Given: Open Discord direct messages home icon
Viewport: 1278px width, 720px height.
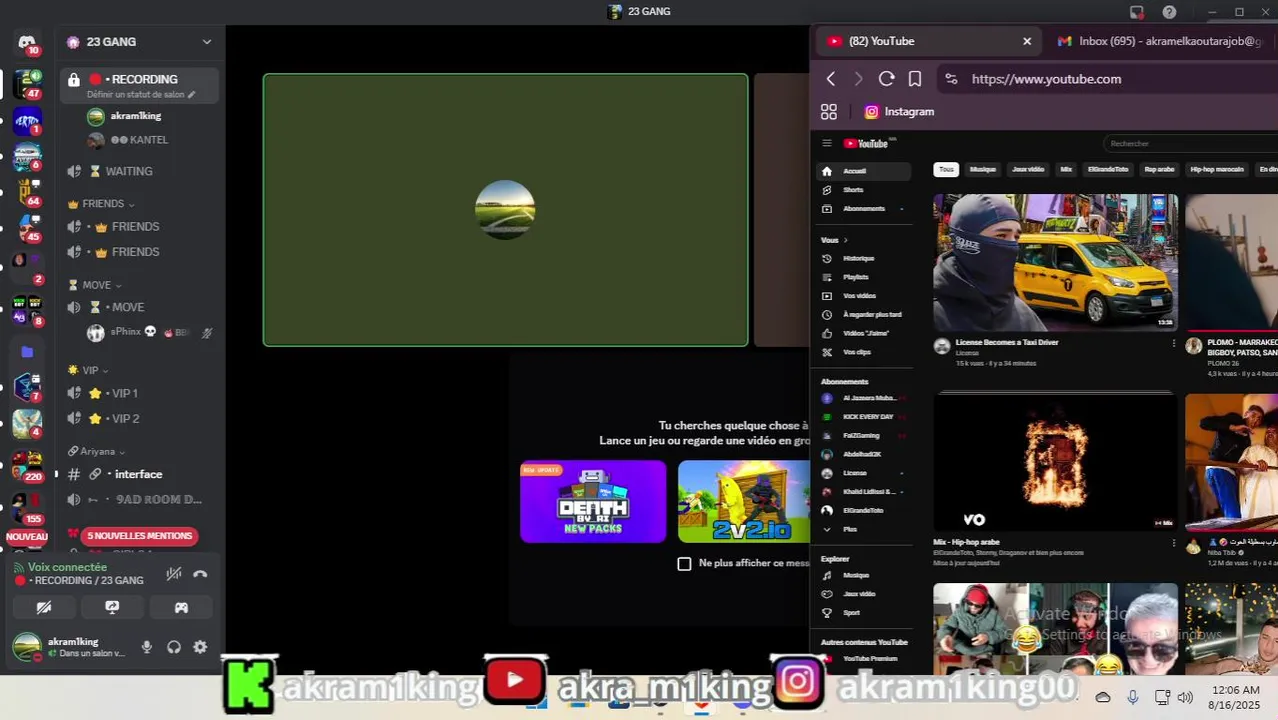Looking at the screenshot, I should pyautogui.click(x=27, y=42).
